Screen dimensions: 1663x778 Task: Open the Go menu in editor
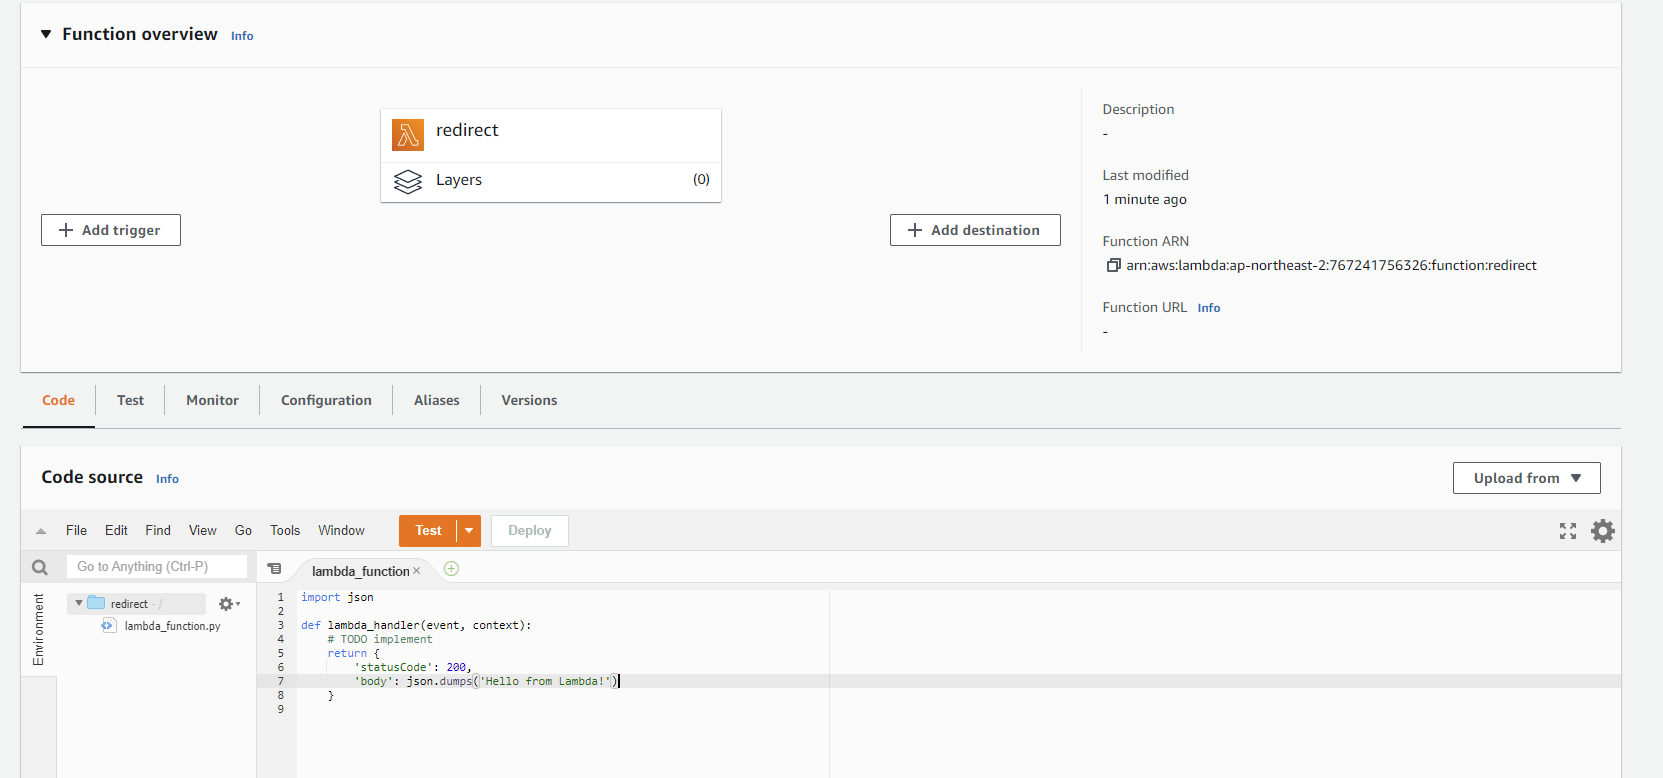(x=243, y=531)
